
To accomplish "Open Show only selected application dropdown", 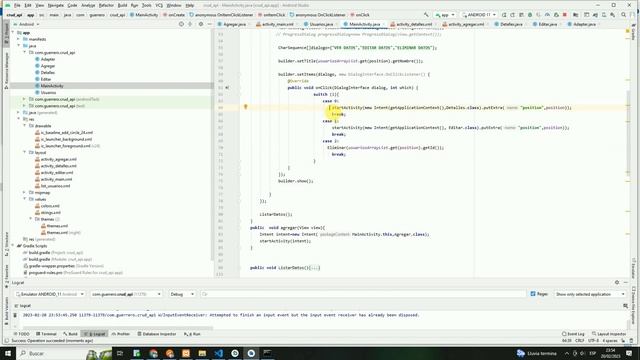I will click(x=590, y=294).
